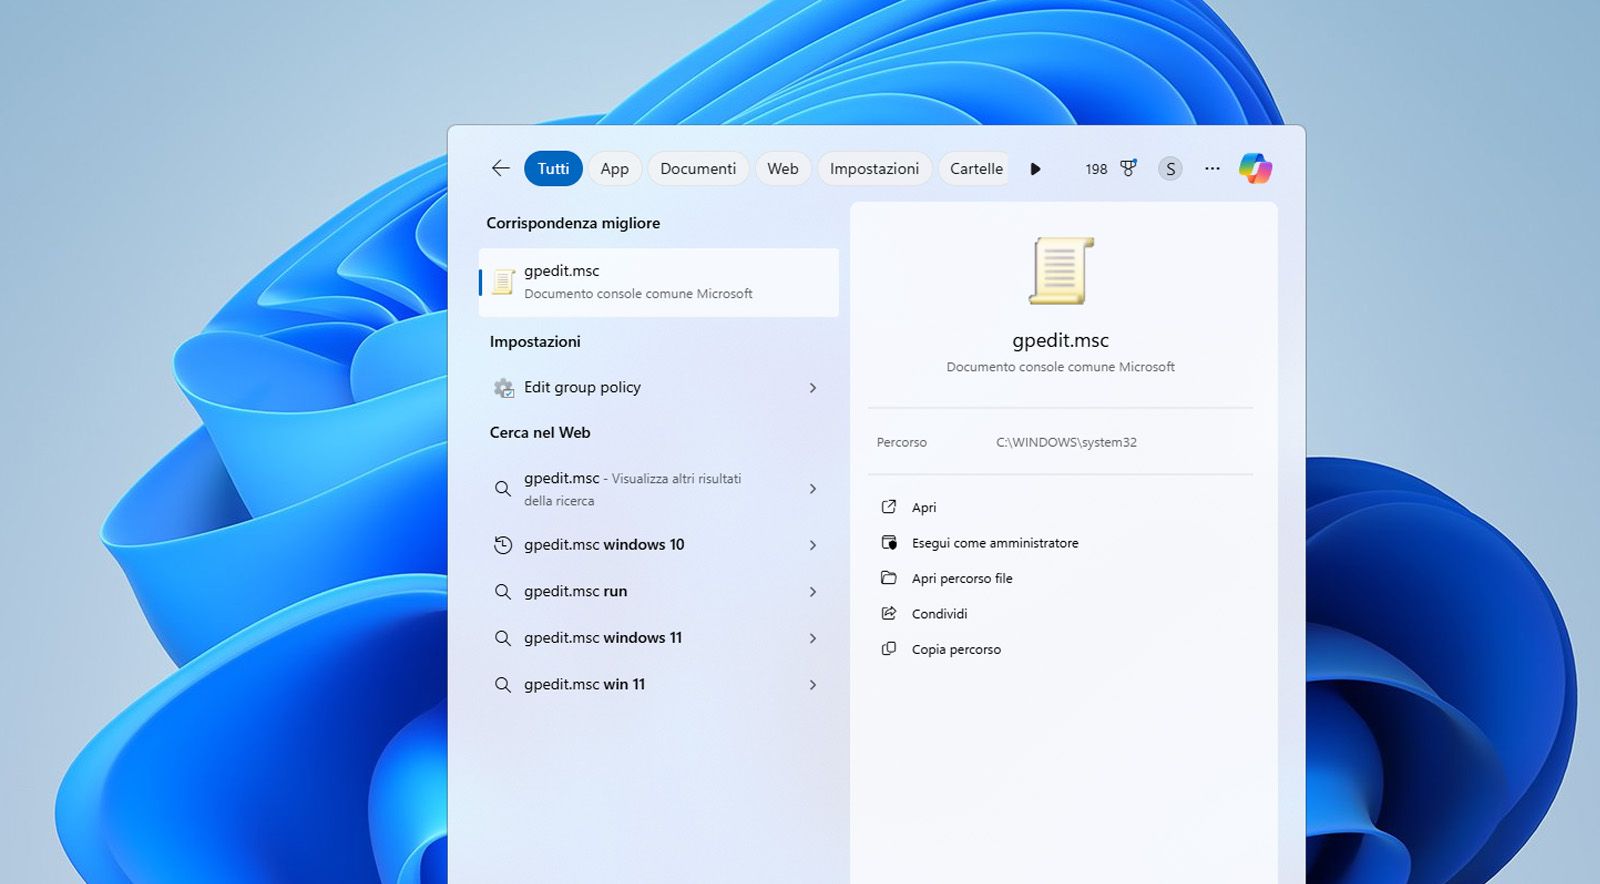Expand chevron for gpedit.msc windows 11
This screenshot has width=1600, height=884.
click(813, 638)
